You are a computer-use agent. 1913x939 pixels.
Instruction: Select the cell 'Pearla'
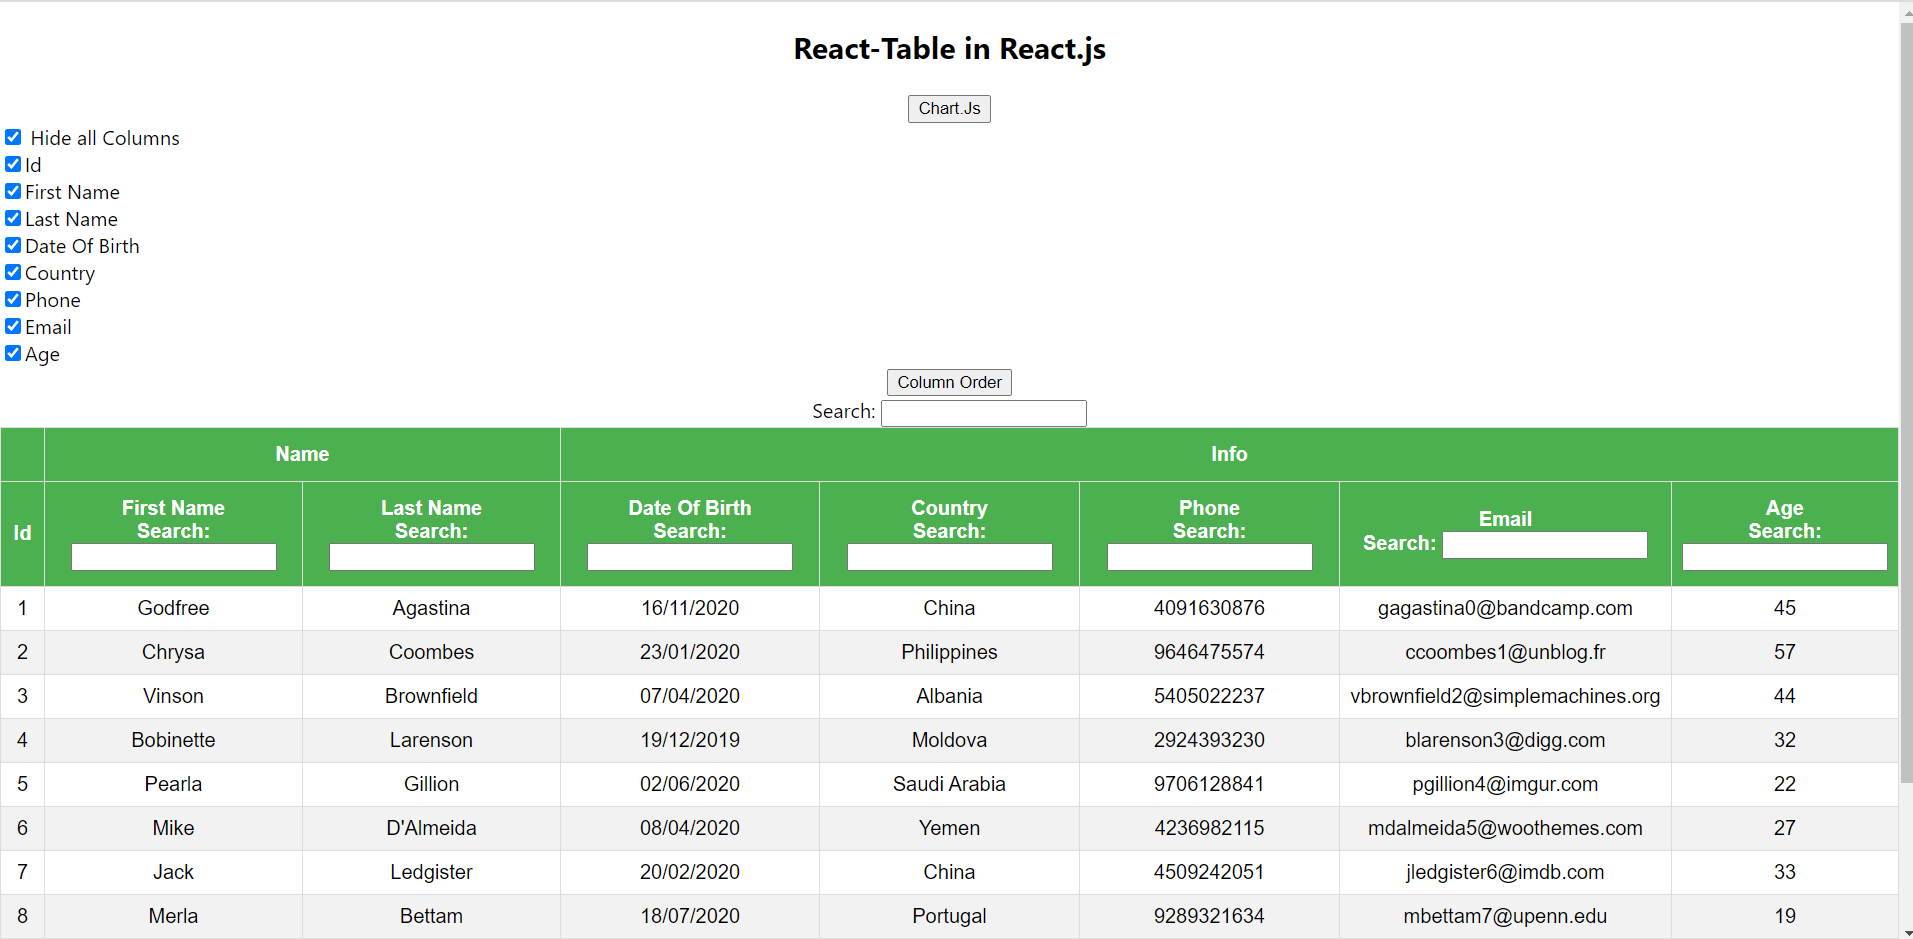(173, 784)
